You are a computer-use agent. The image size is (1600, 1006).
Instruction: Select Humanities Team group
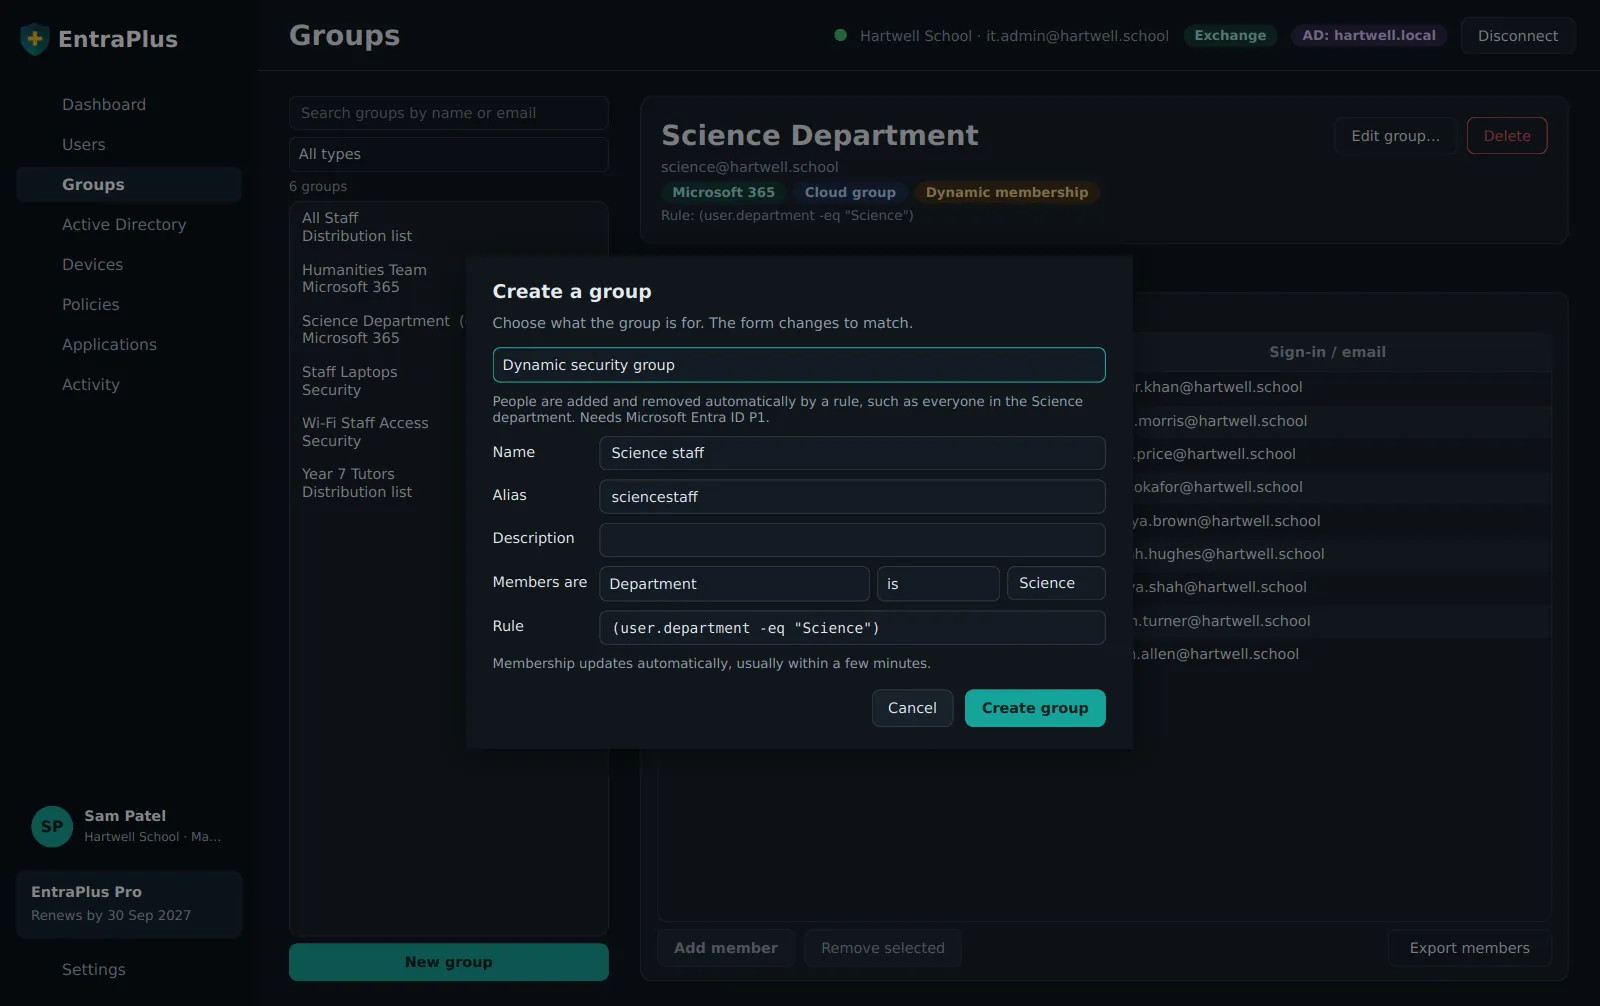point(380,278)
